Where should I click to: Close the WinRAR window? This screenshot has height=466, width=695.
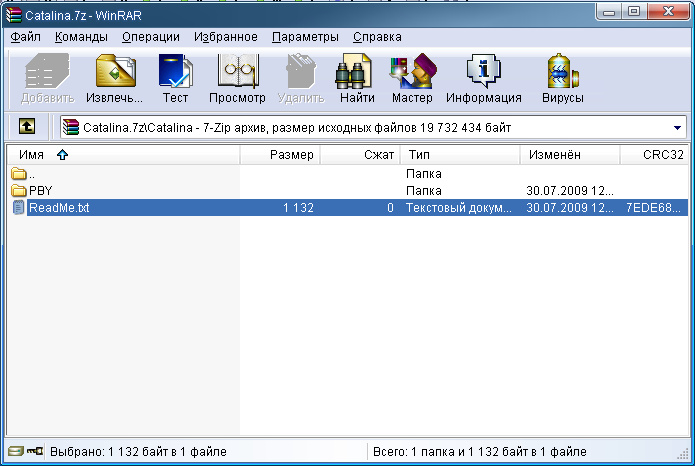coord(668,12)
